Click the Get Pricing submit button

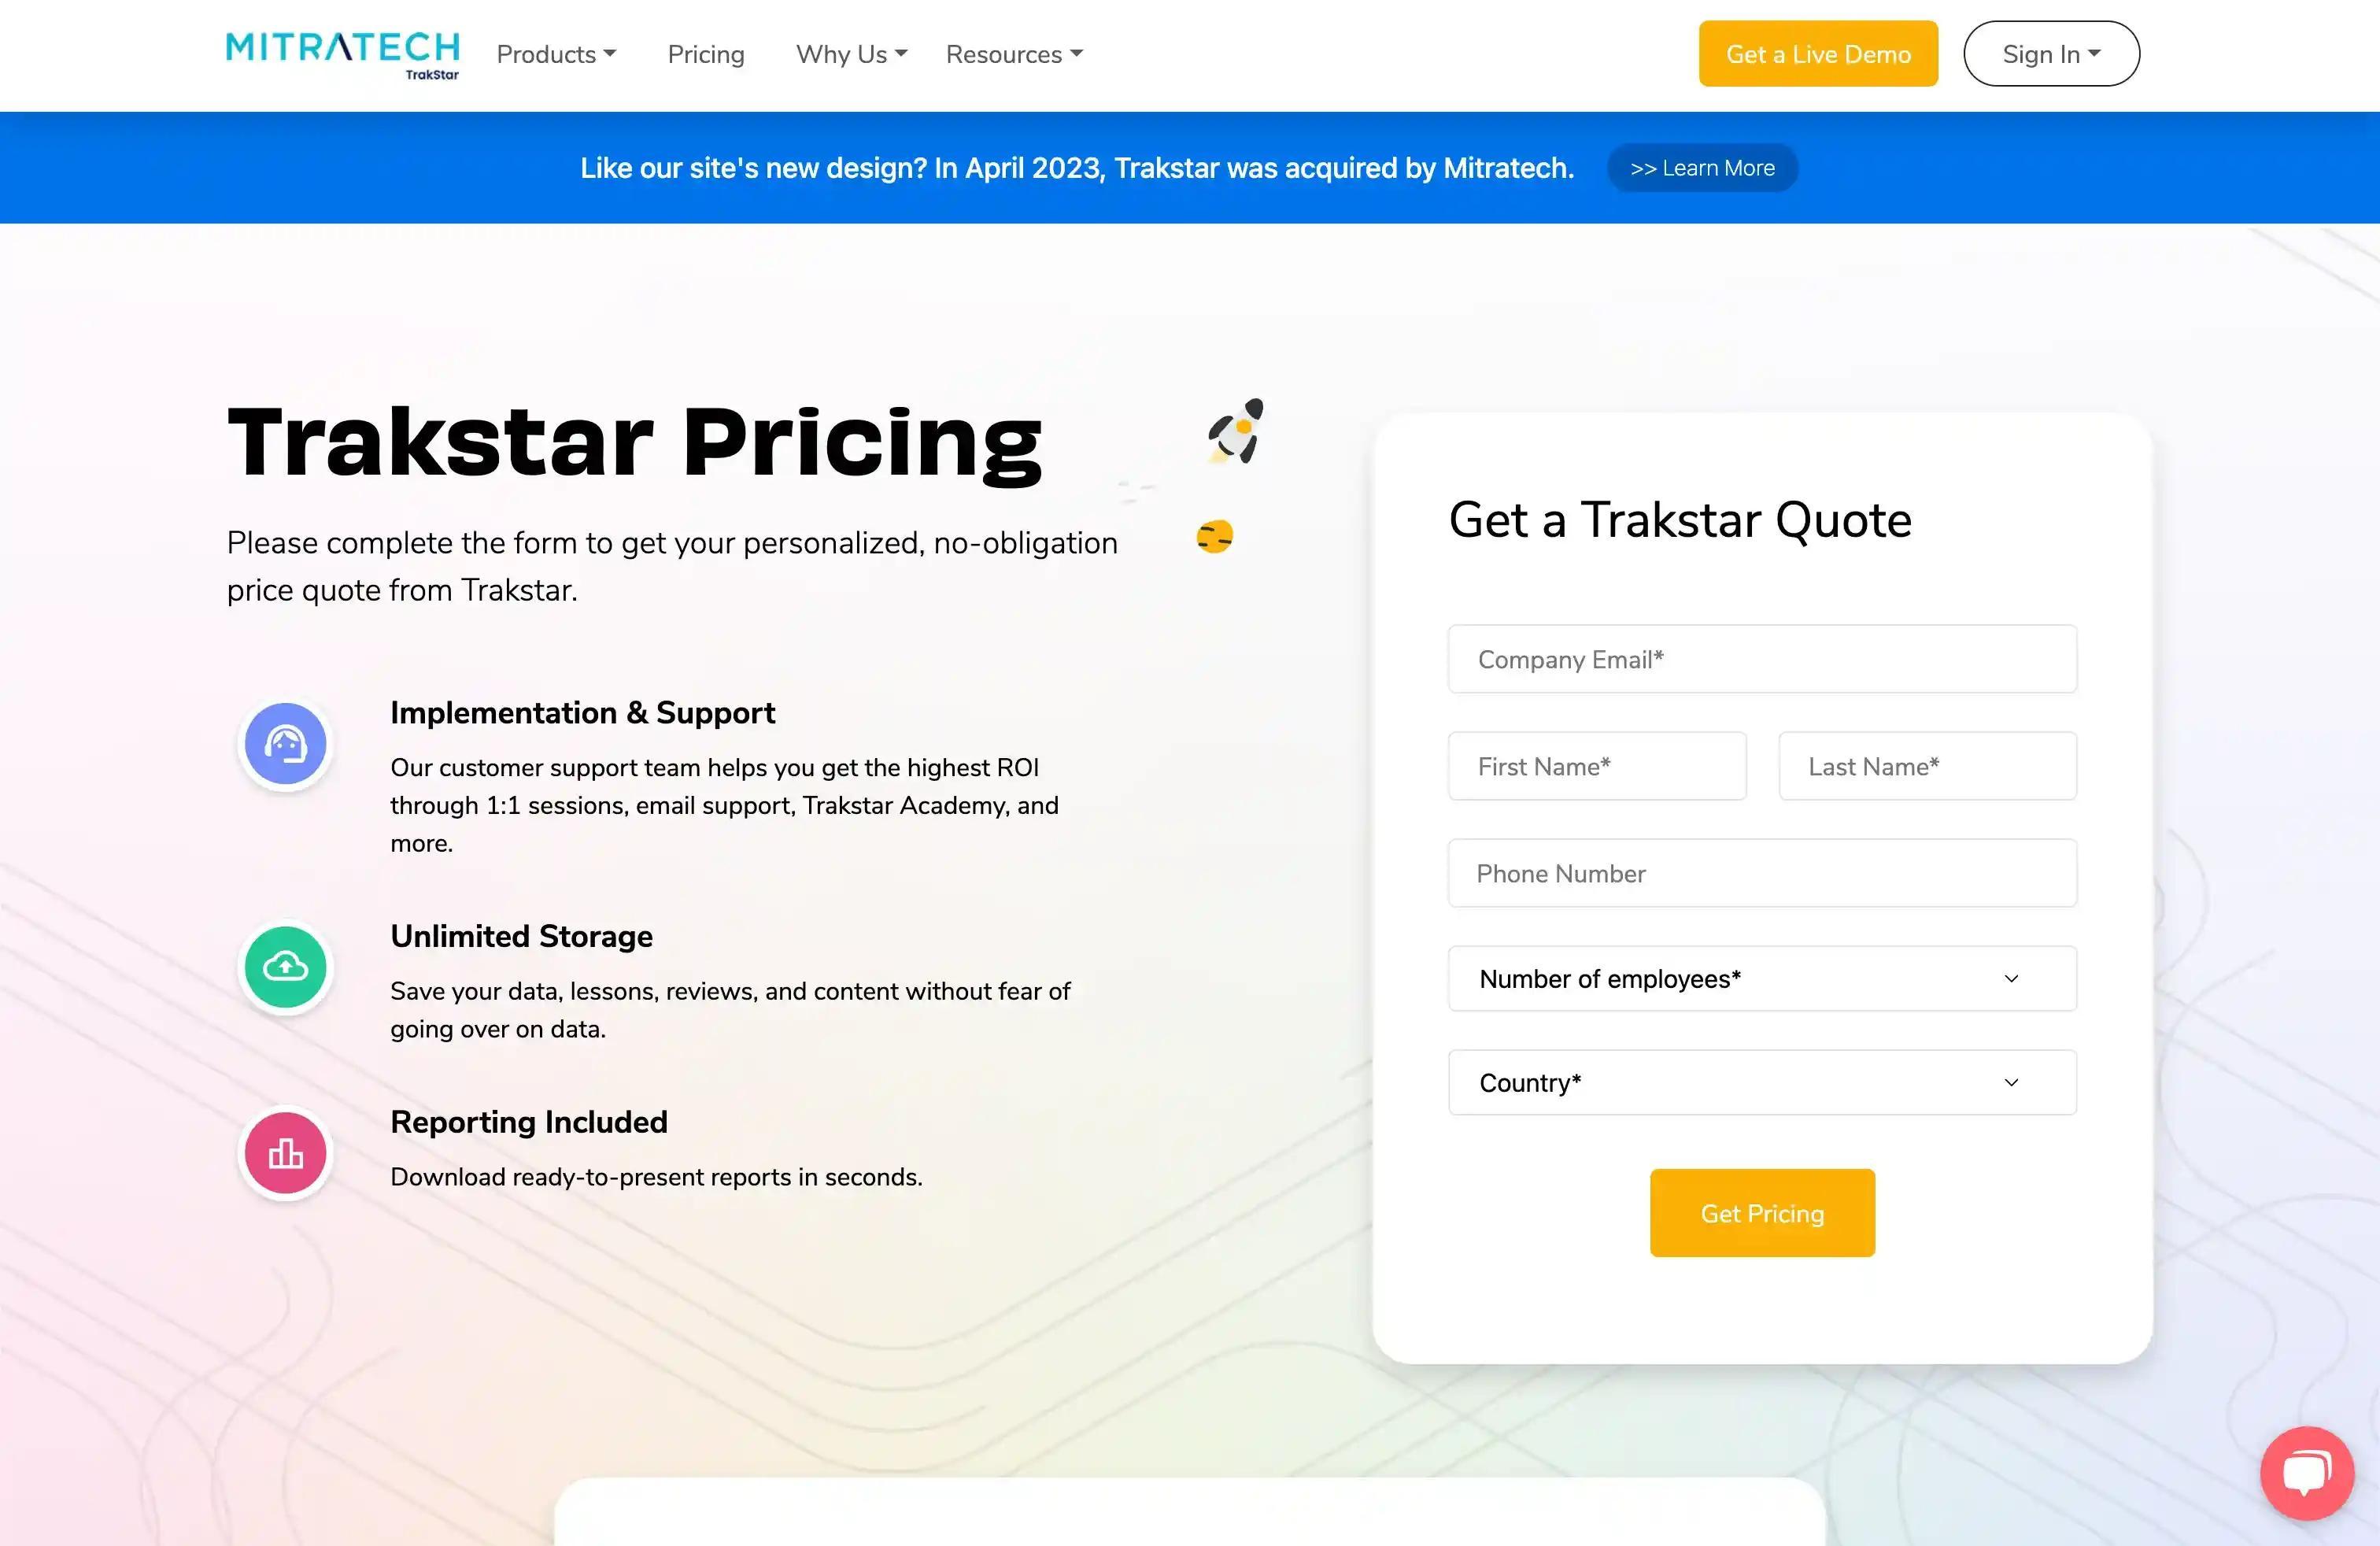click(x=1762, y=1211)
